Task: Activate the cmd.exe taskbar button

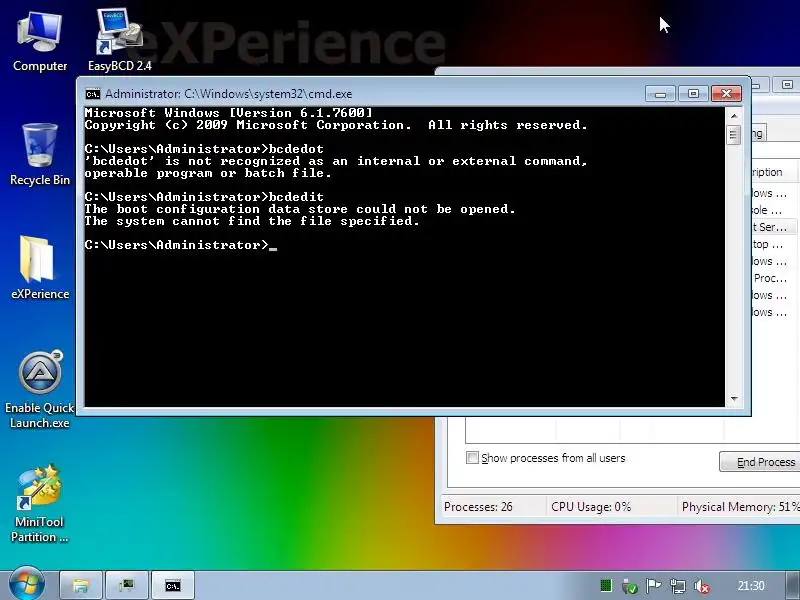Action: pos(173,585)
